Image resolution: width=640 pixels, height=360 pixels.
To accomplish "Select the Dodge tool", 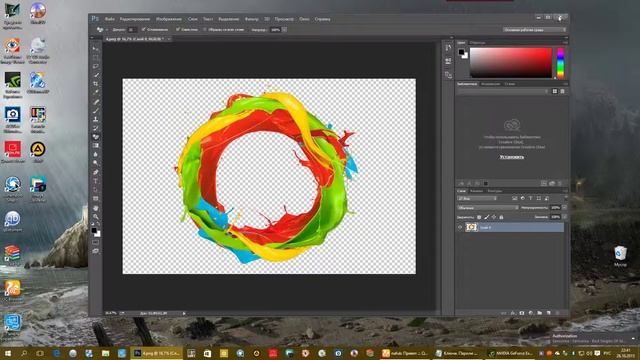I will [x=96, y=163].
